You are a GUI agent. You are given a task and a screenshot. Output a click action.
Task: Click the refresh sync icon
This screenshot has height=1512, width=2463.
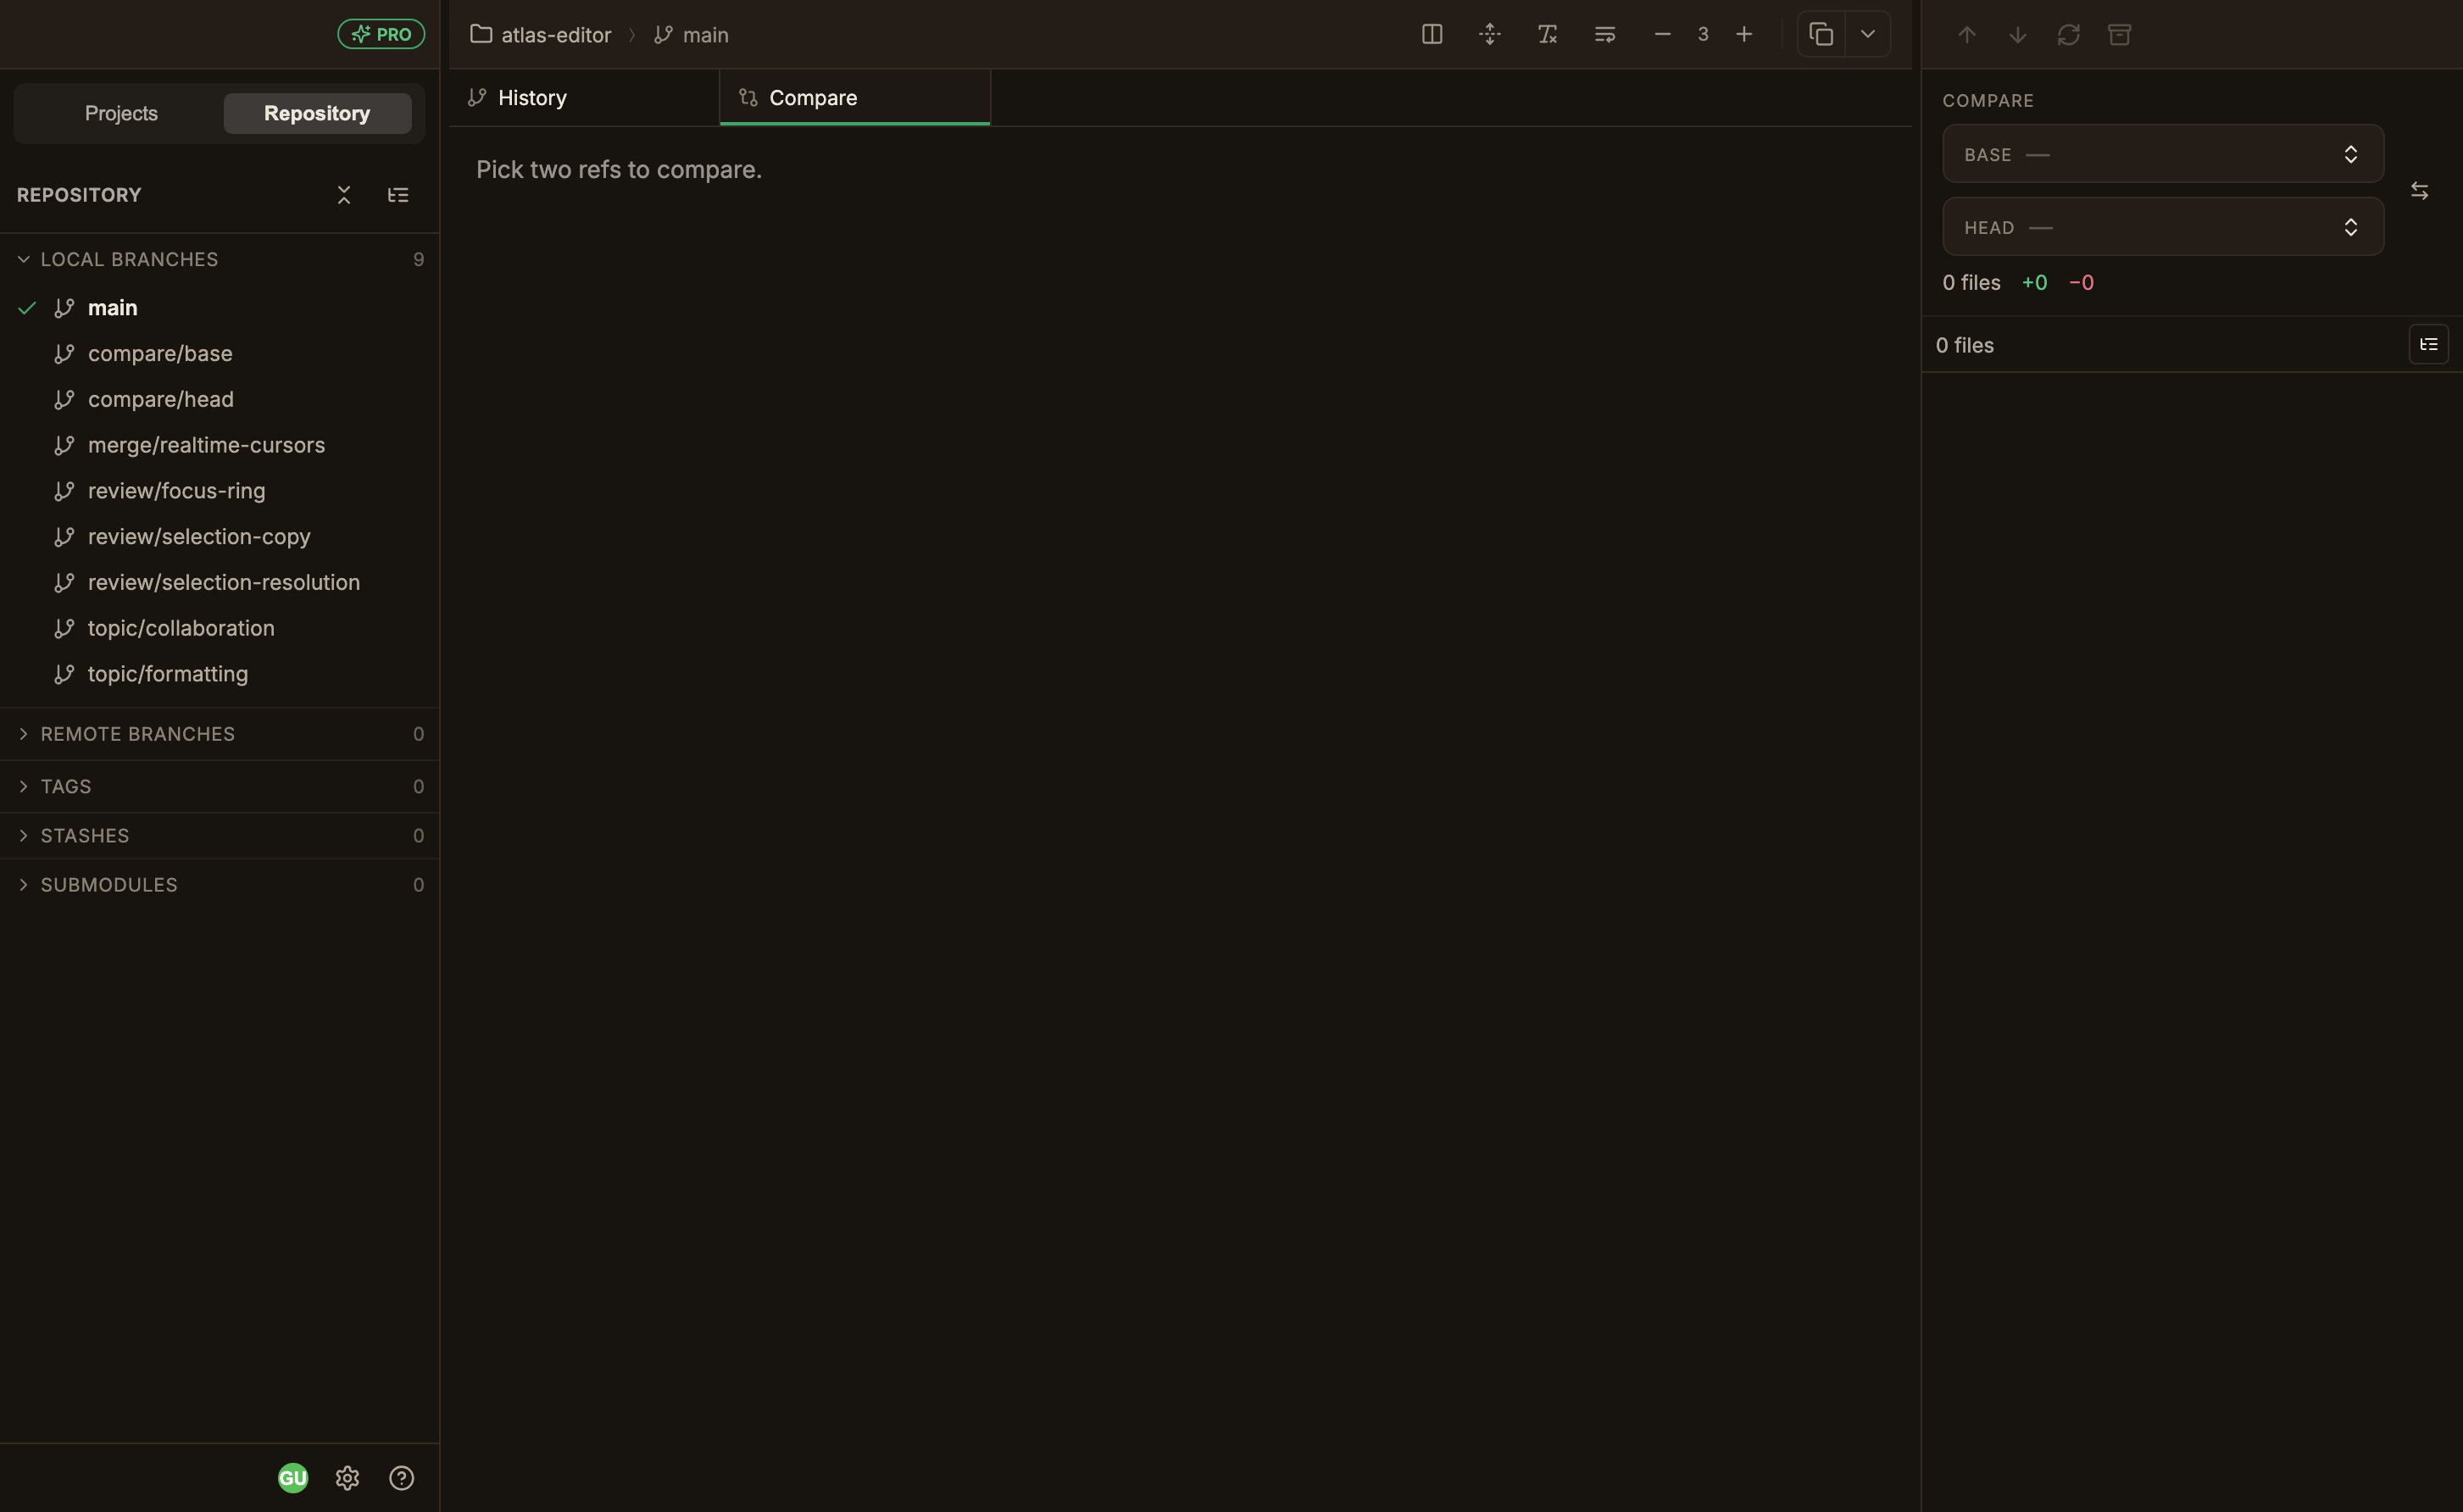point(2069,35)
